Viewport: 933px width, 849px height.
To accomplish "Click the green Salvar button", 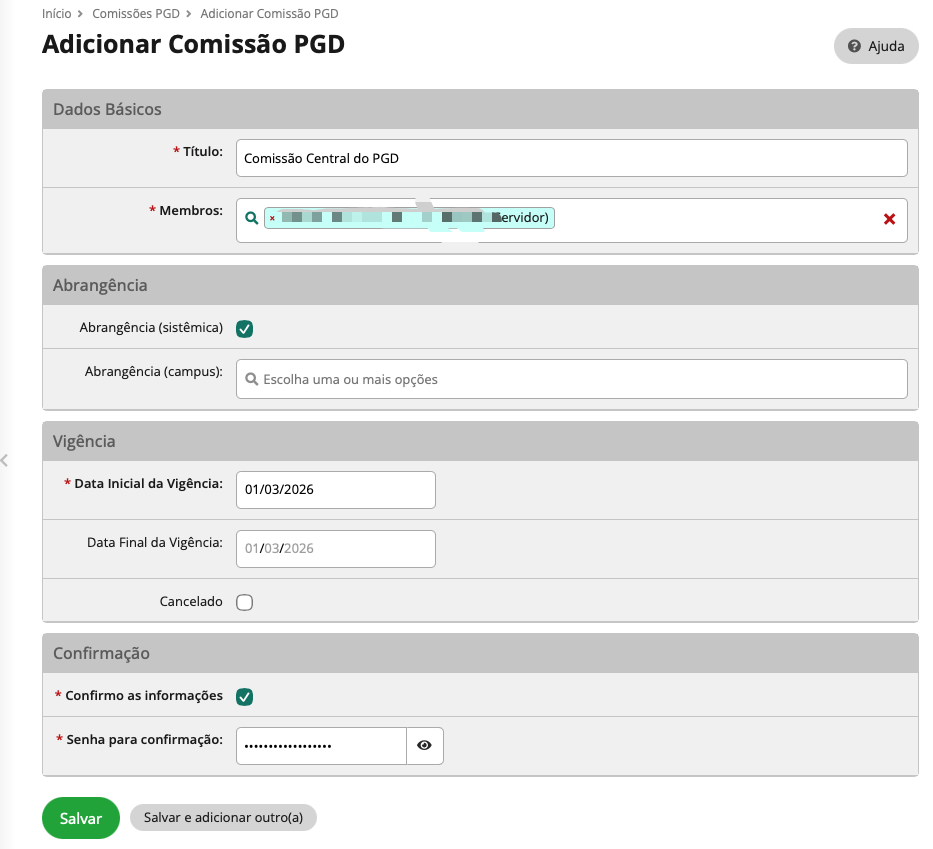I will 81,818.
